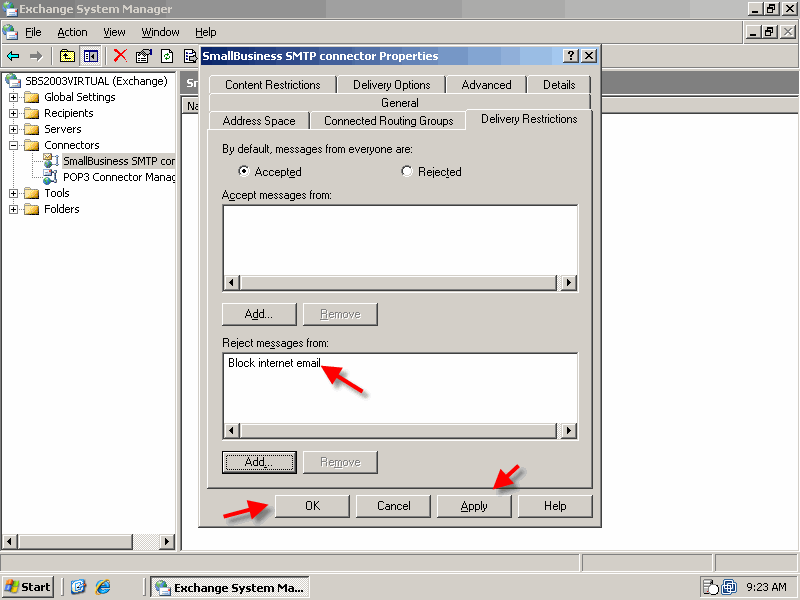Click the Outlook Express quick launch icon

78,587
